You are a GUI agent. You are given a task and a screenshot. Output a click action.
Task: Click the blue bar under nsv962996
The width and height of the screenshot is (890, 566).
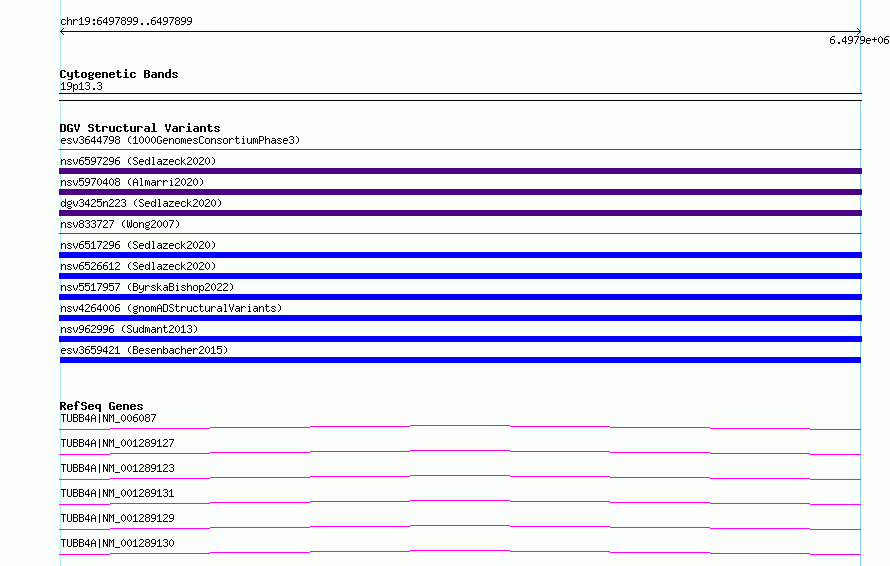pyautogui.click(x=460, y=339)
